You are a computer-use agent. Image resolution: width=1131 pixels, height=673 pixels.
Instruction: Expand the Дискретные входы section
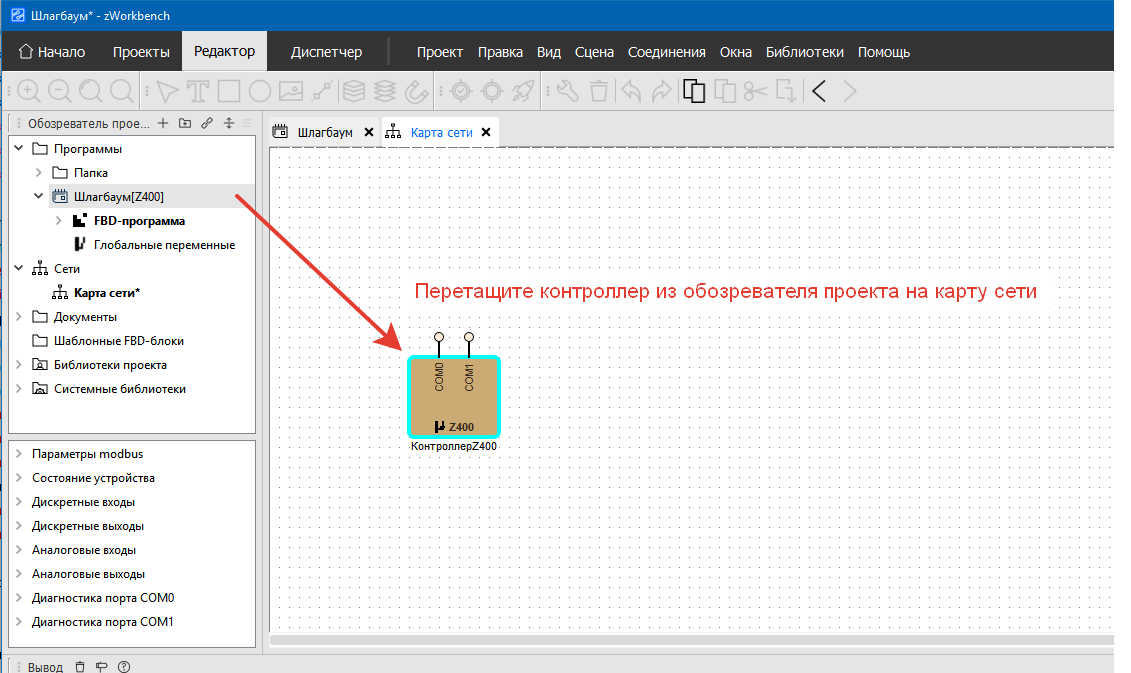tap(19, 502)
